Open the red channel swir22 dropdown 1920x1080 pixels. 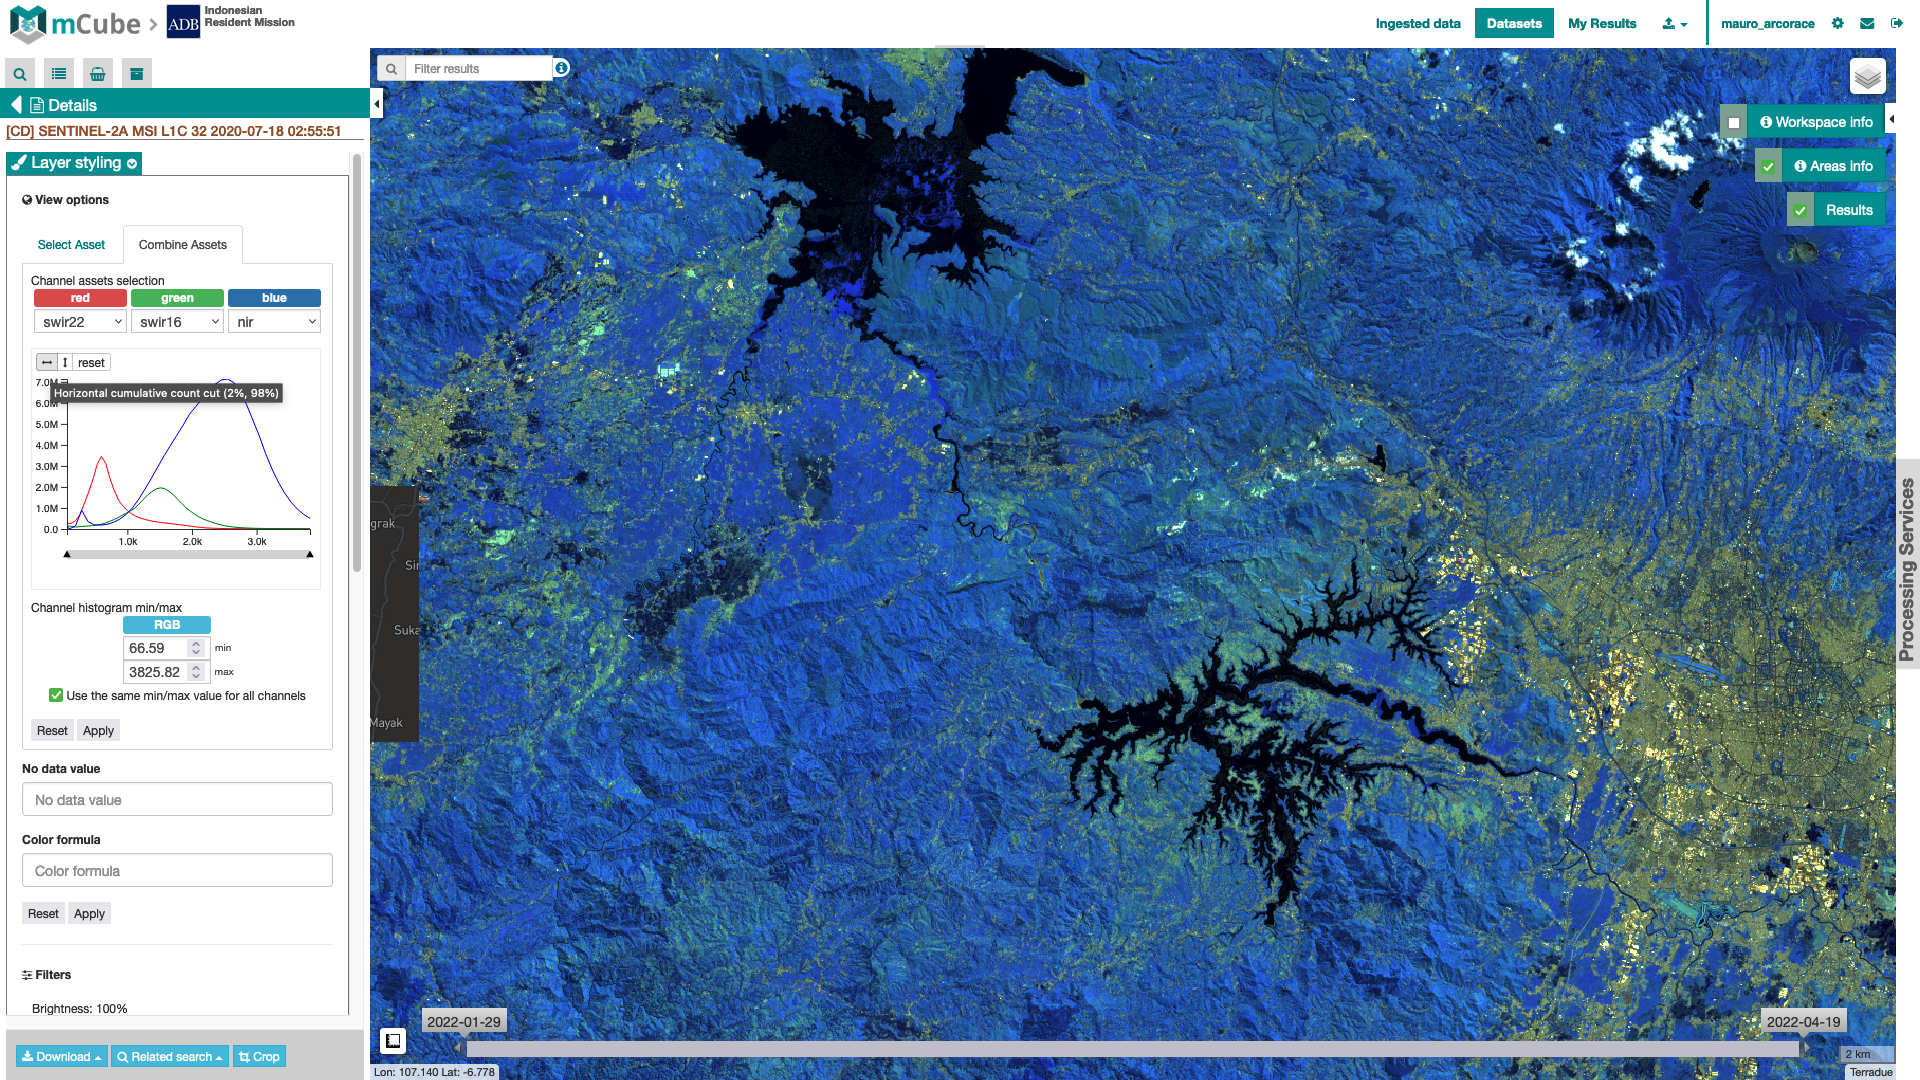tap(80, 322)
